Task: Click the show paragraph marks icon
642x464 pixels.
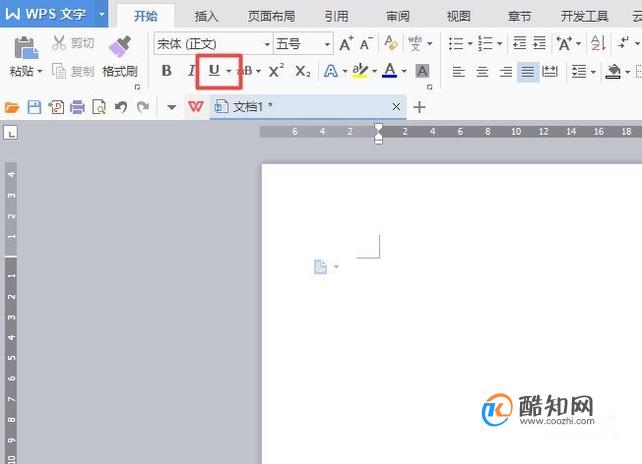Action: click(624, 43)
